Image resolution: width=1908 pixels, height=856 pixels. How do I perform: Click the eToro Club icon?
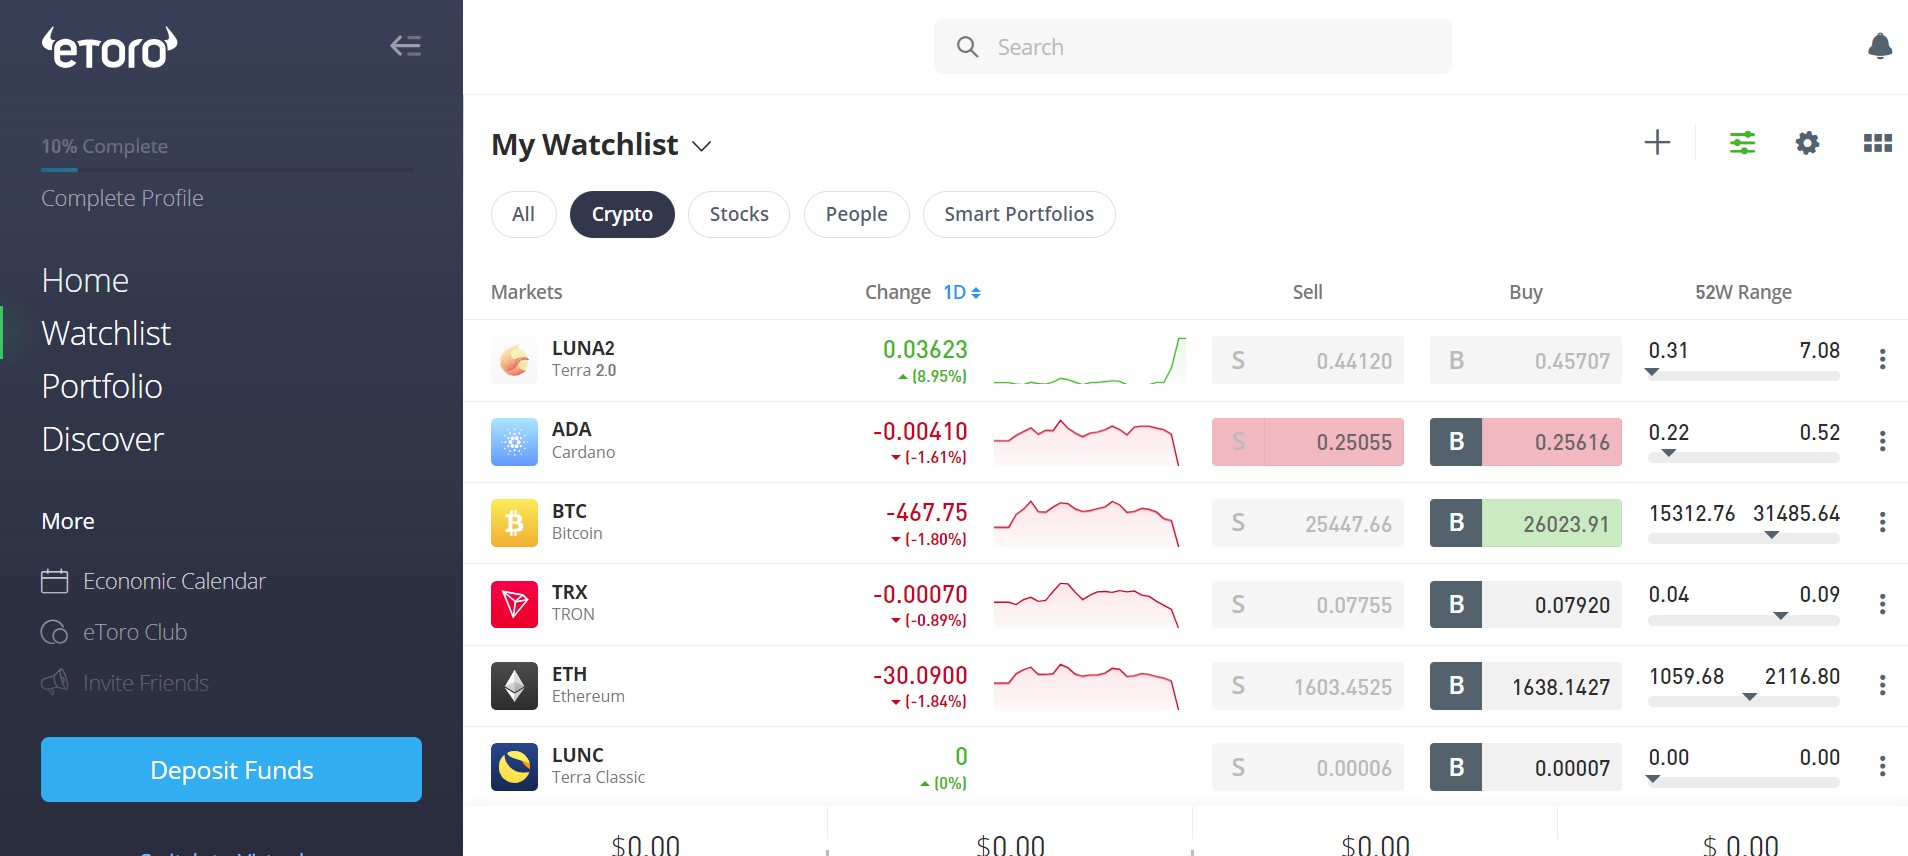(54, 632)
